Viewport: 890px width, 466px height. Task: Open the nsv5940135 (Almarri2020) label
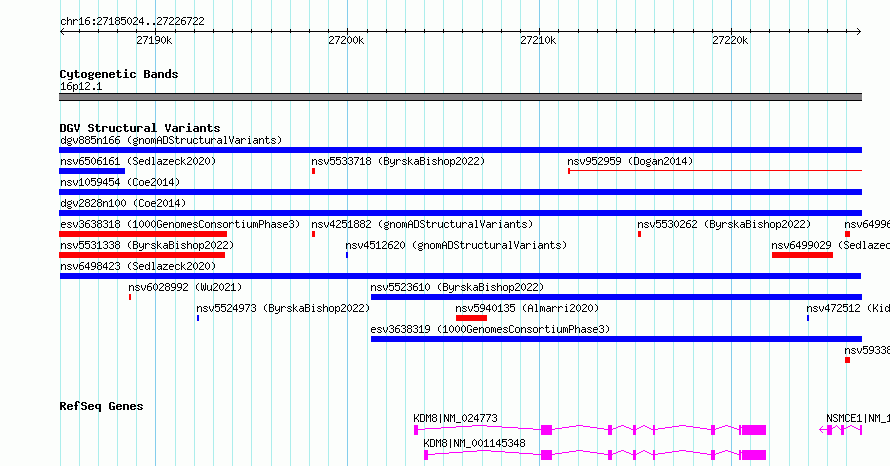[527, 308]
